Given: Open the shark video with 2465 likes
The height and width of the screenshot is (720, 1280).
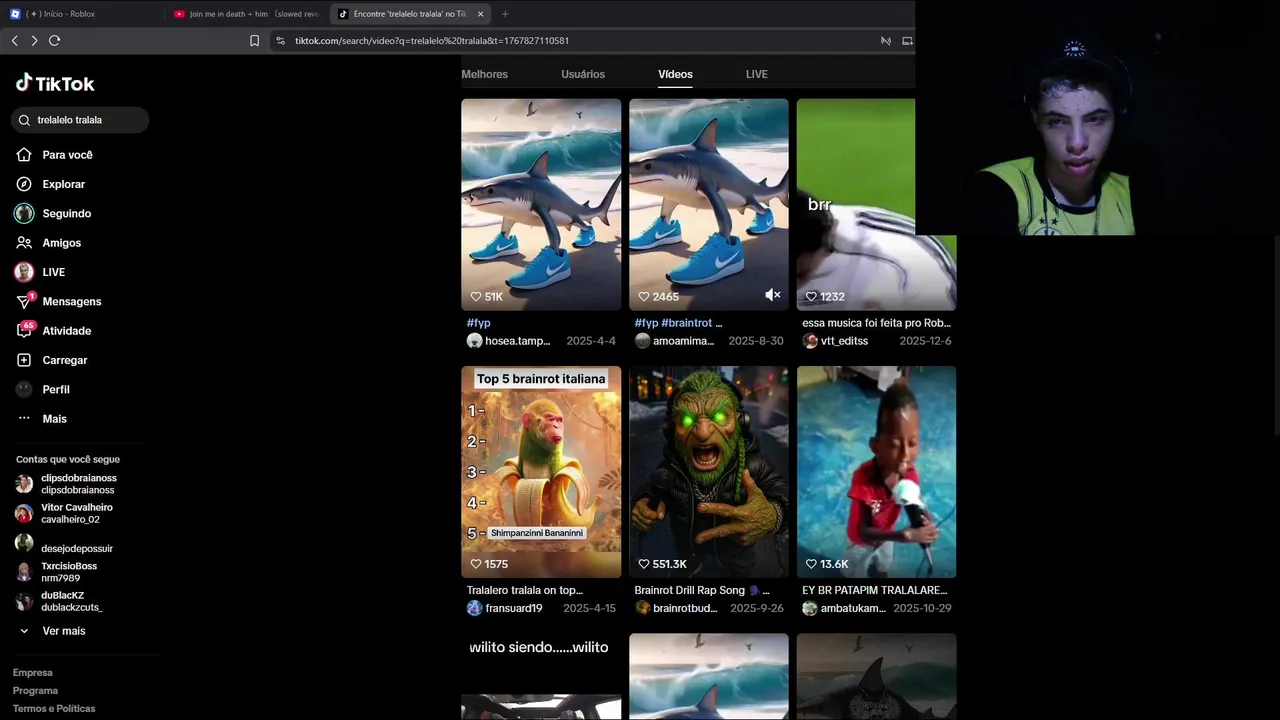Looking at the screenshot, I should coord(709,204).
